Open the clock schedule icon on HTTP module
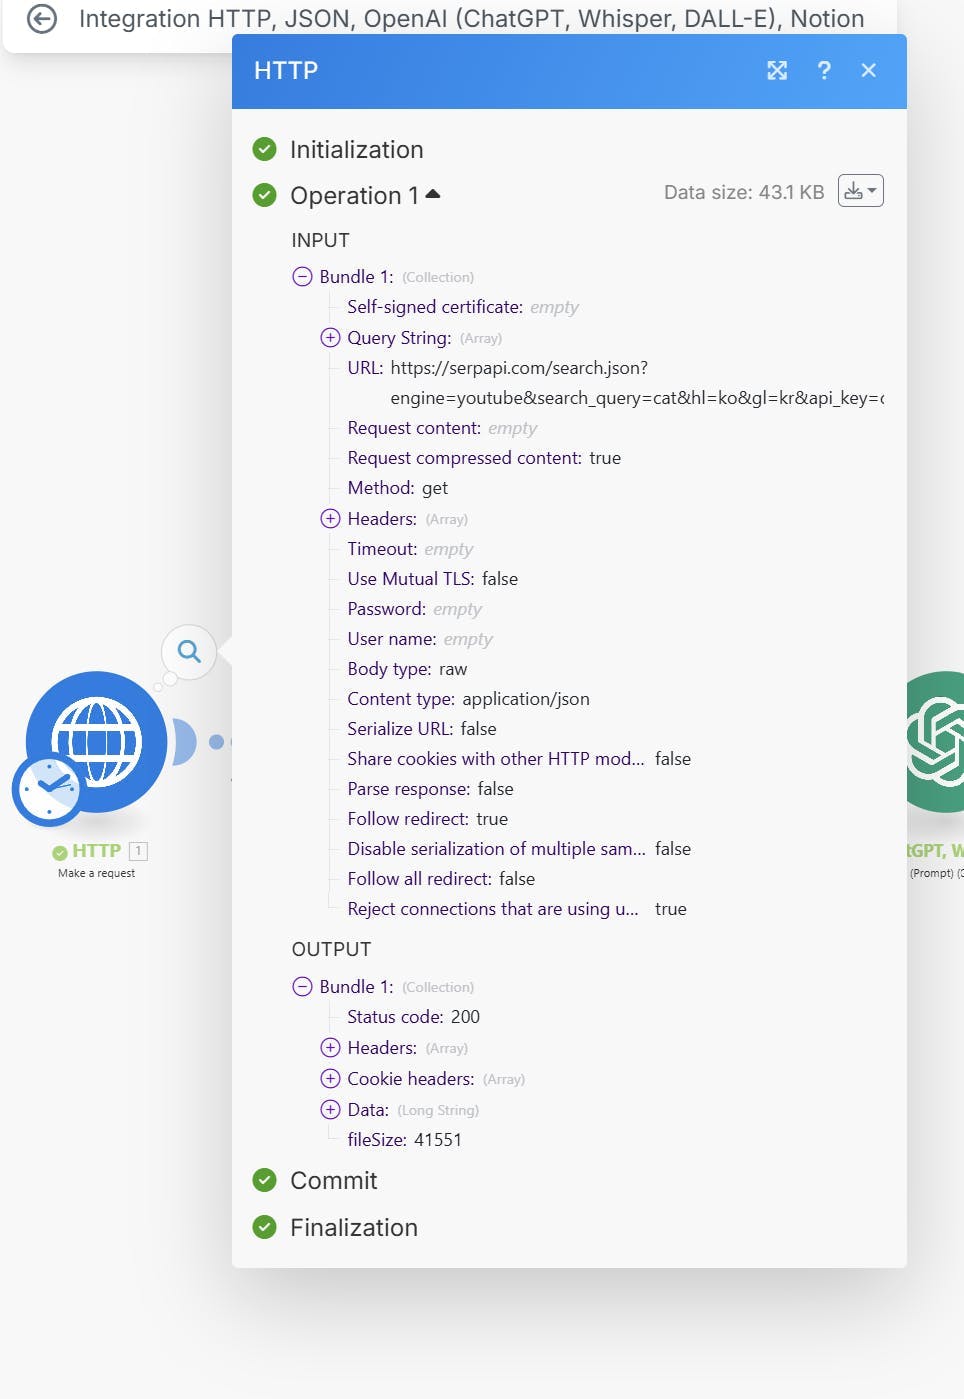Screen dimensions: 964x1399 tap(48, 790)
